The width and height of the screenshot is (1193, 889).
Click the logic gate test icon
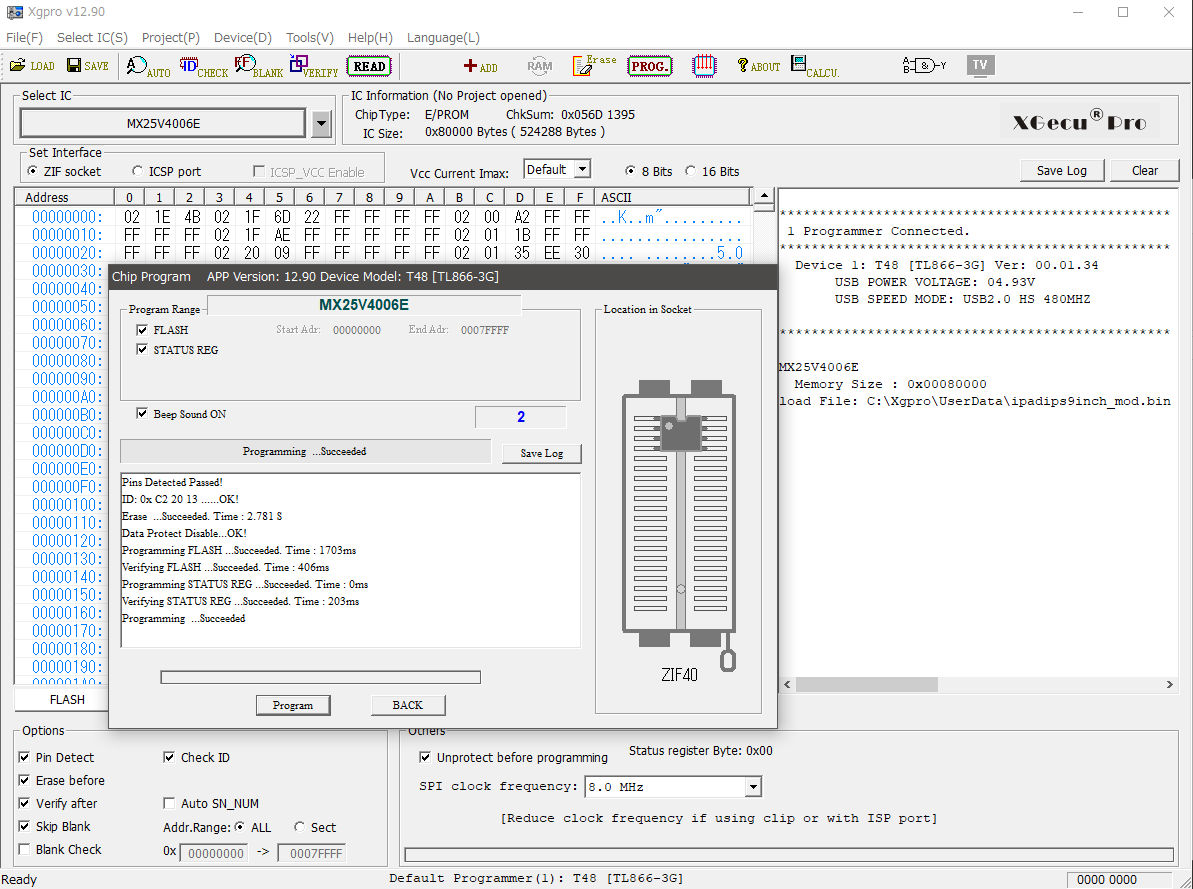point(924,65)
